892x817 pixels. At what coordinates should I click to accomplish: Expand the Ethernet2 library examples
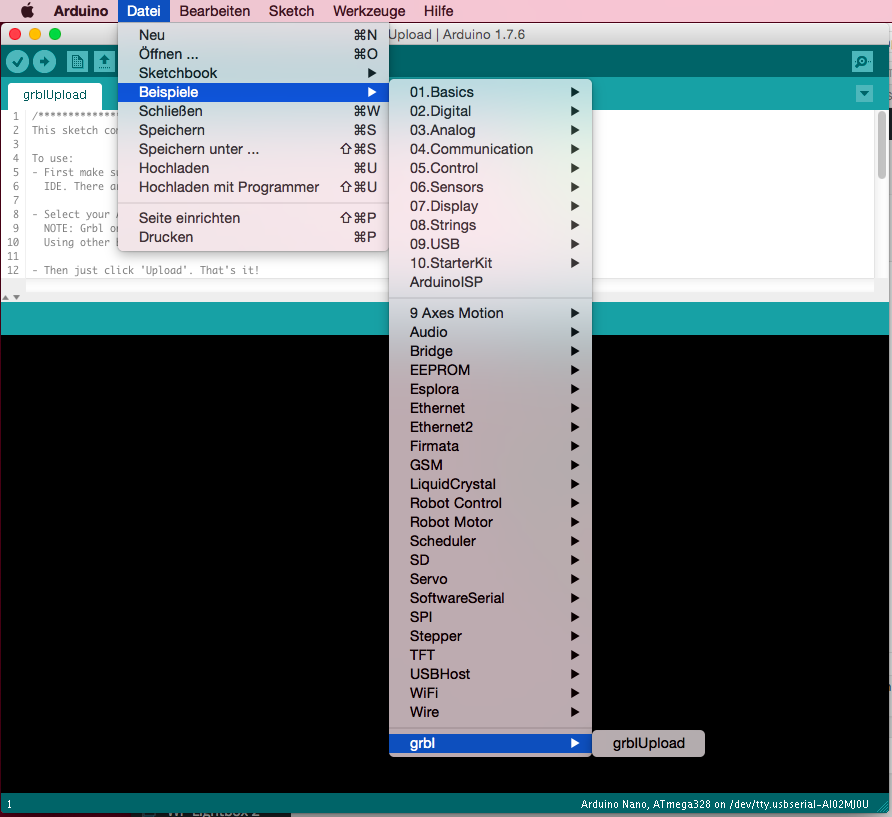pyautogui.click(x=490, y=427)
